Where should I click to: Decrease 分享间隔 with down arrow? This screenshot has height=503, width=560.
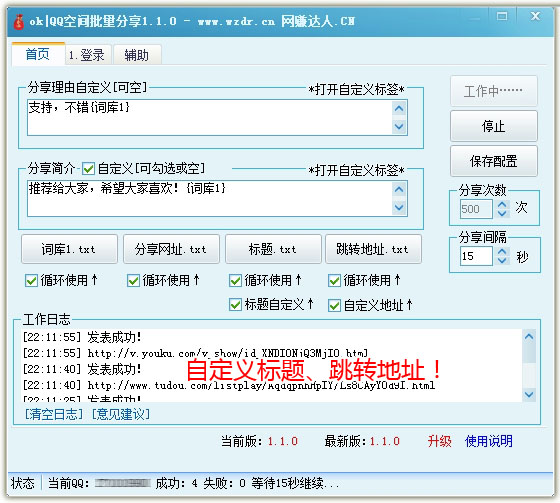[502, 261]
